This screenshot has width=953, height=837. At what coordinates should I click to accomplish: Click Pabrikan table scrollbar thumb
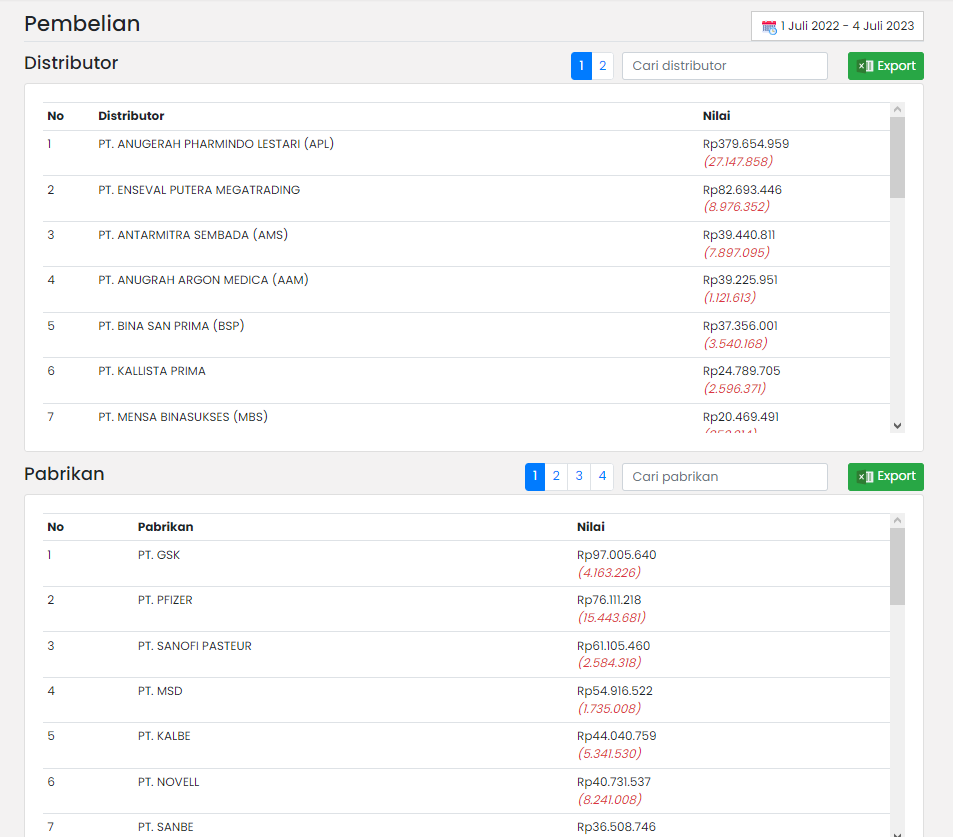[x=897, y=566]
